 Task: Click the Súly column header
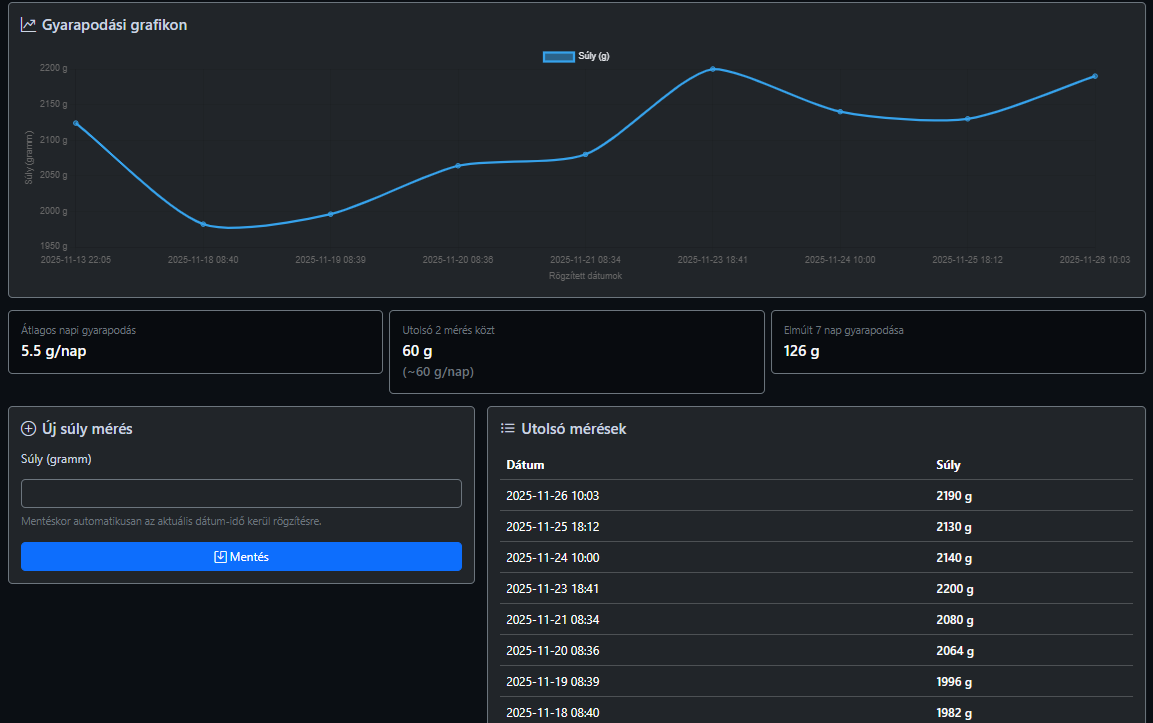tap(948, 465)
